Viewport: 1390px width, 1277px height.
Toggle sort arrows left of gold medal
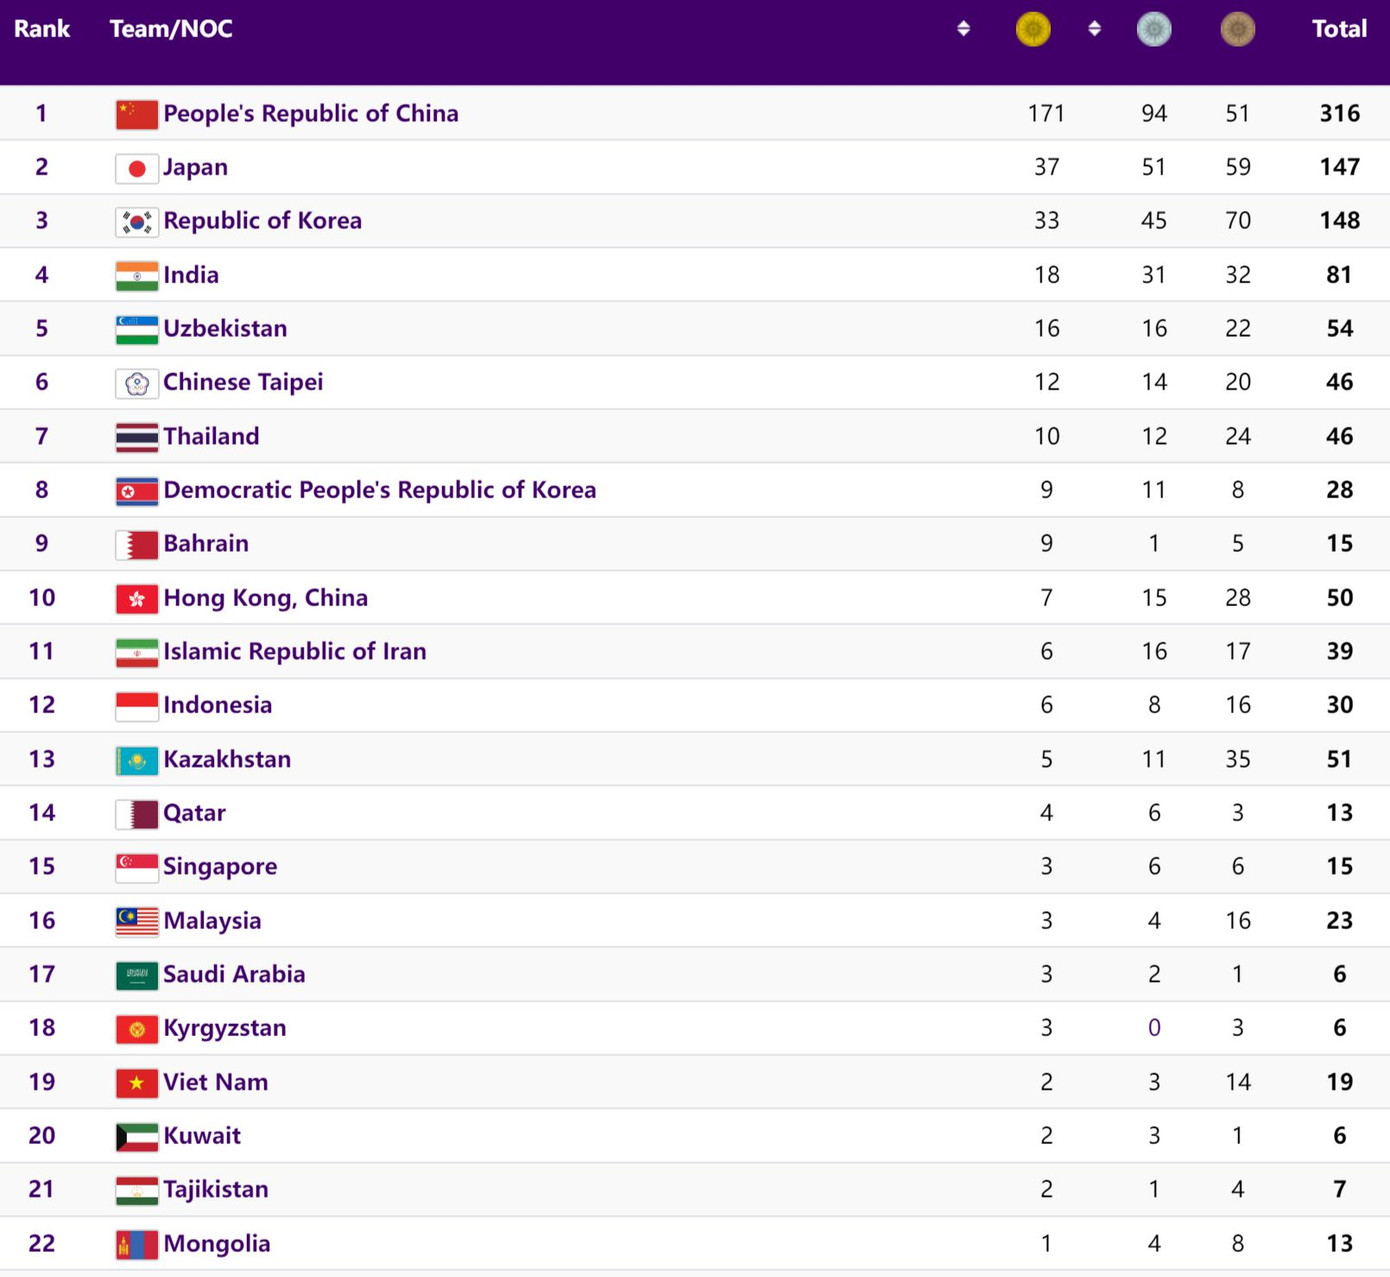pyautogui.click(x=963, y=29)
